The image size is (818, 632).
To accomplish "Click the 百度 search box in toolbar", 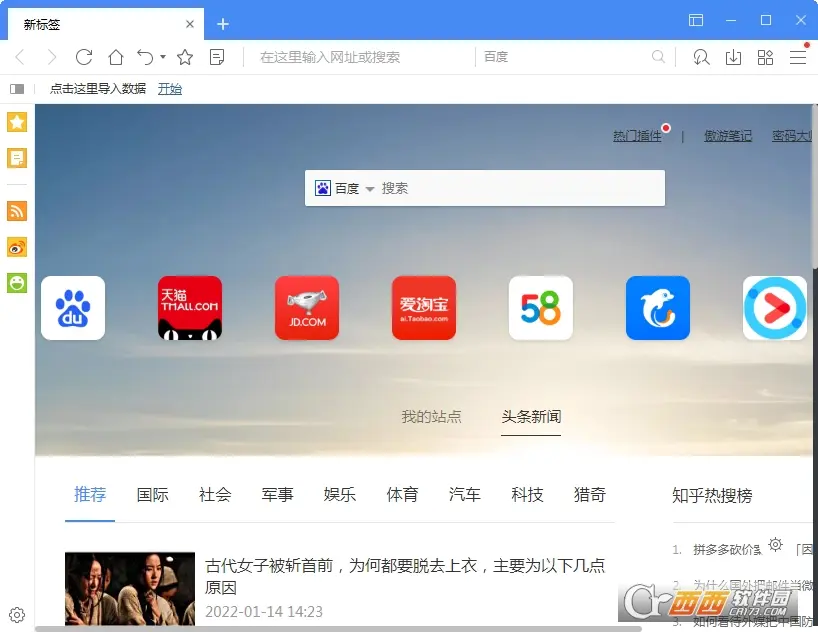I will pos(563,57).
